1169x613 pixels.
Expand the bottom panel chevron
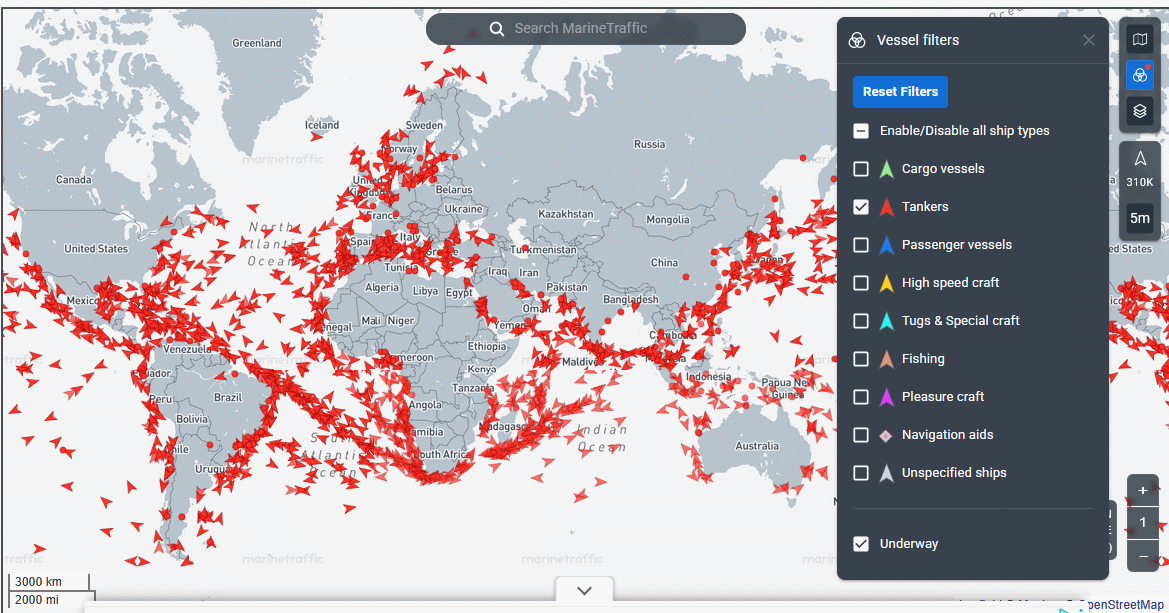click(x=585, y=590)
